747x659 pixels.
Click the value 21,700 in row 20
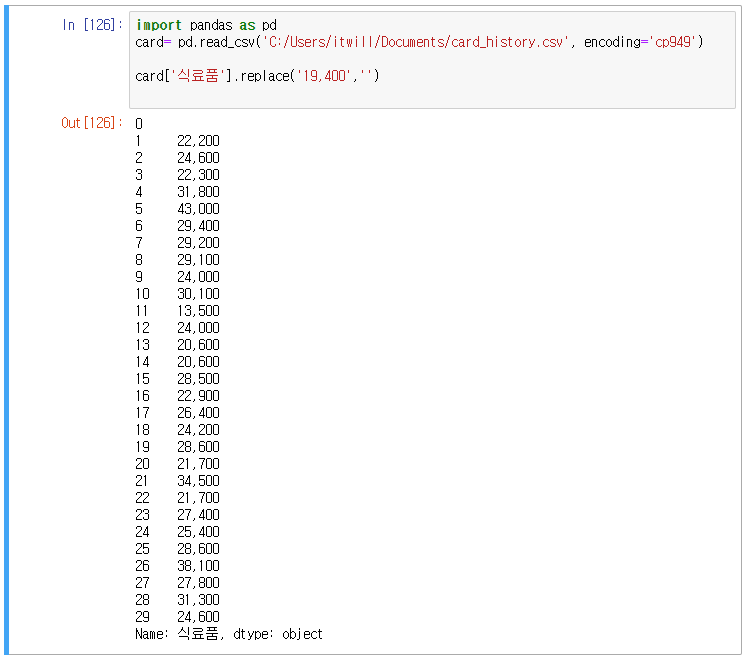point(198,464)
